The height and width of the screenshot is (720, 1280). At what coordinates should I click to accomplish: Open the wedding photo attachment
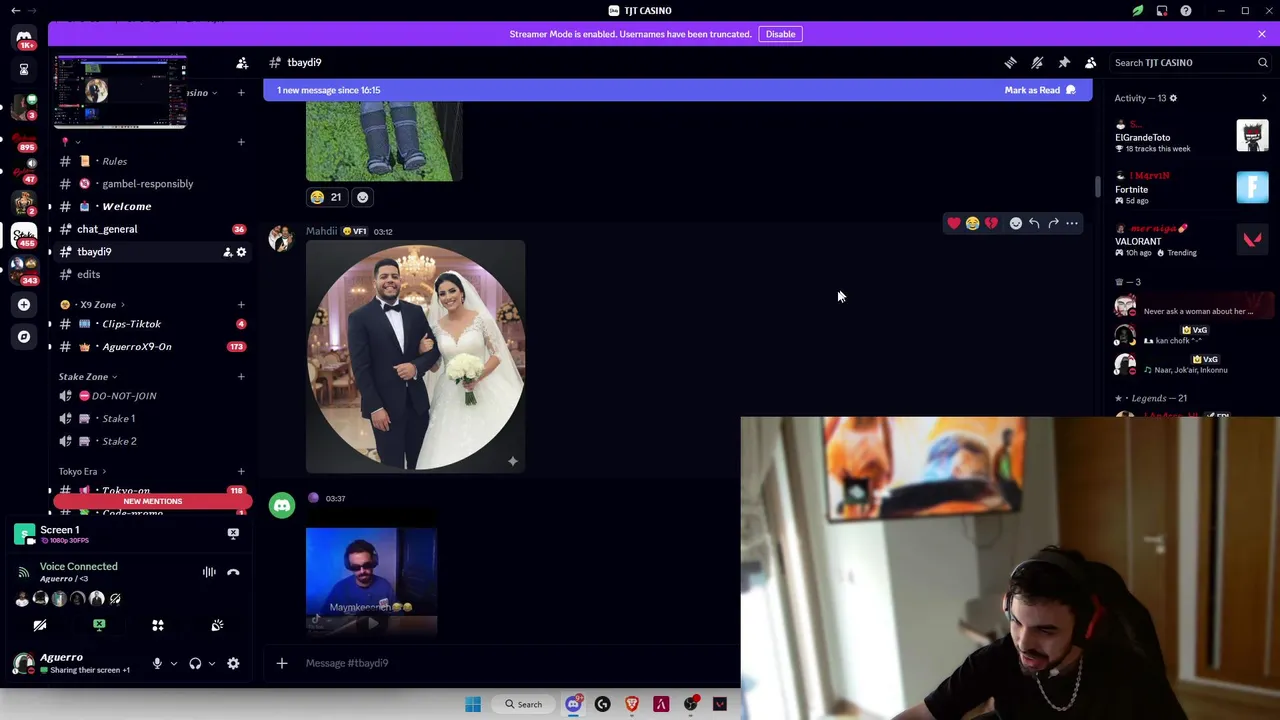[415, 355]
